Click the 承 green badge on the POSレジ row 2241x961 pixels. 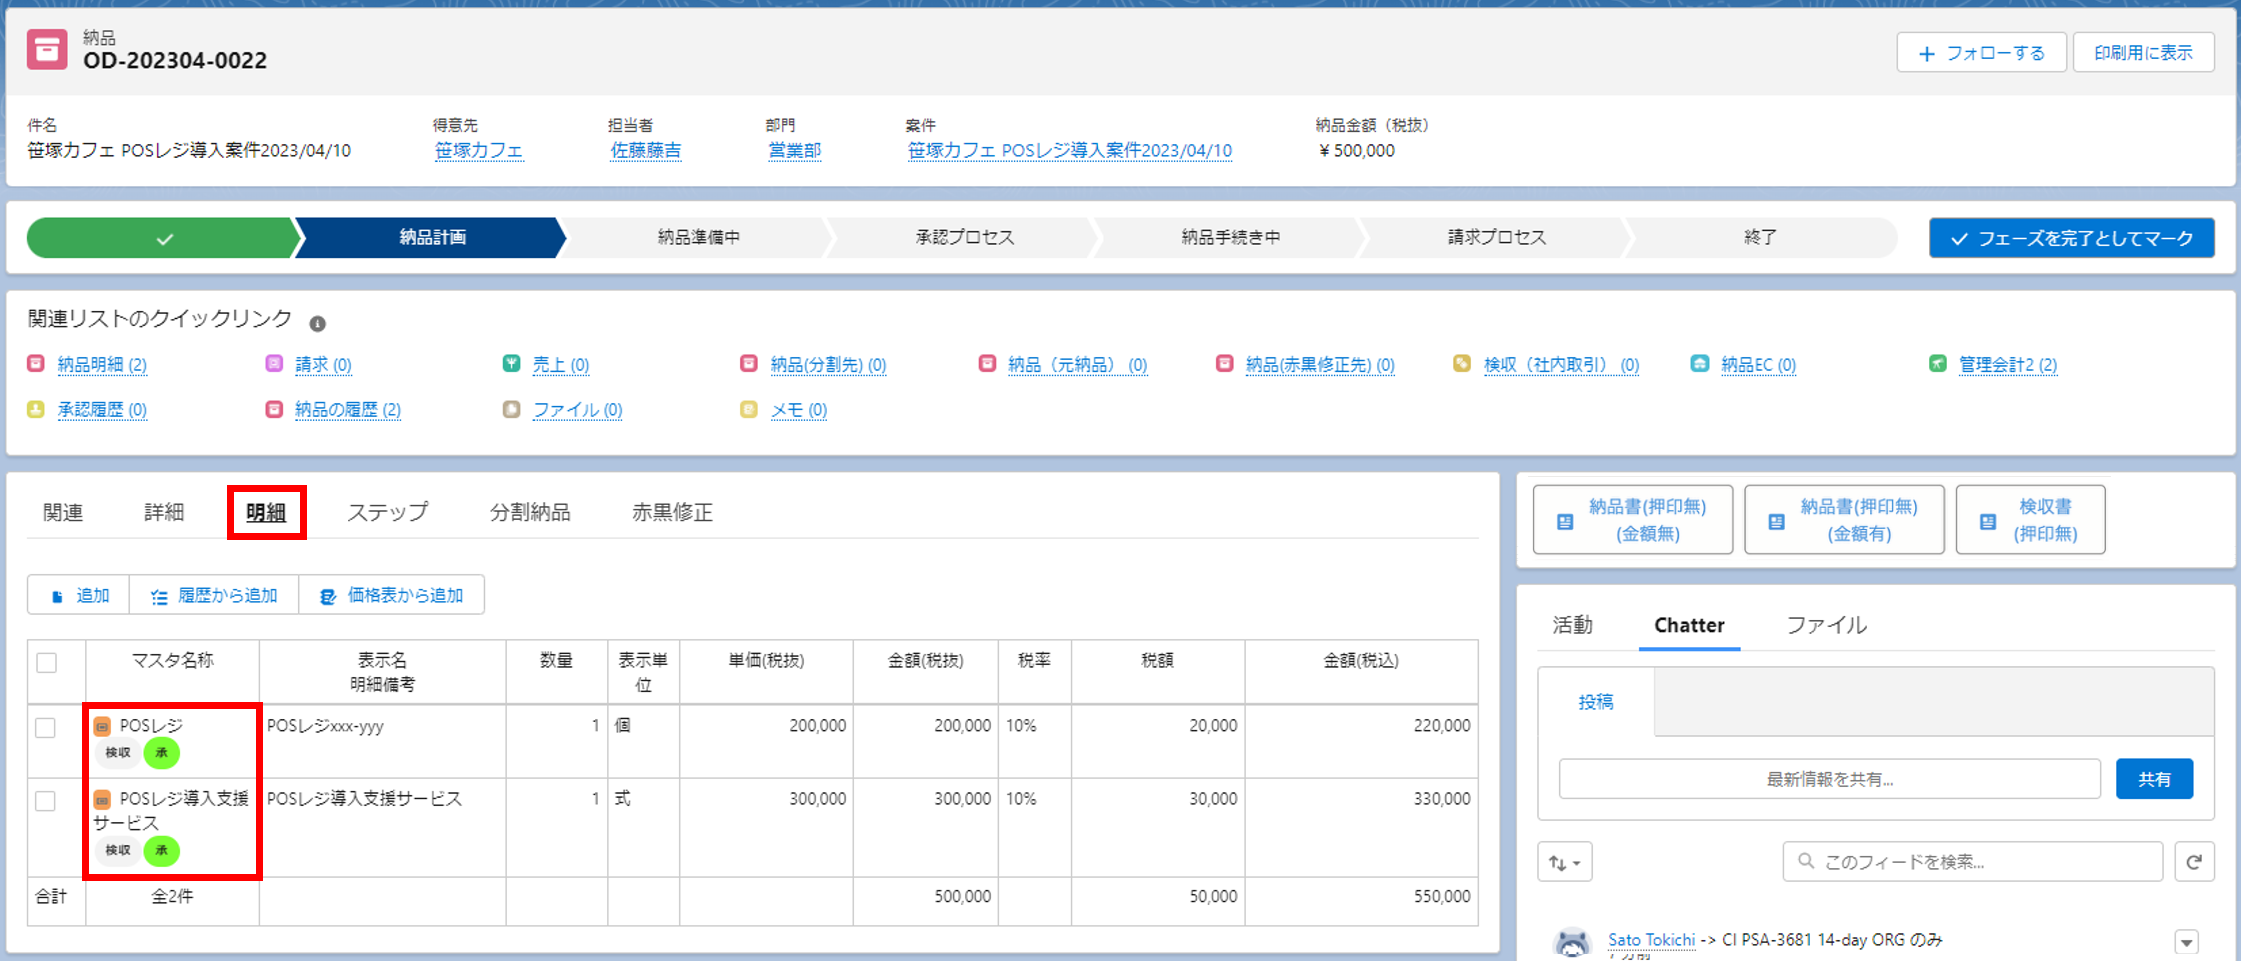(x=162, y=753)
